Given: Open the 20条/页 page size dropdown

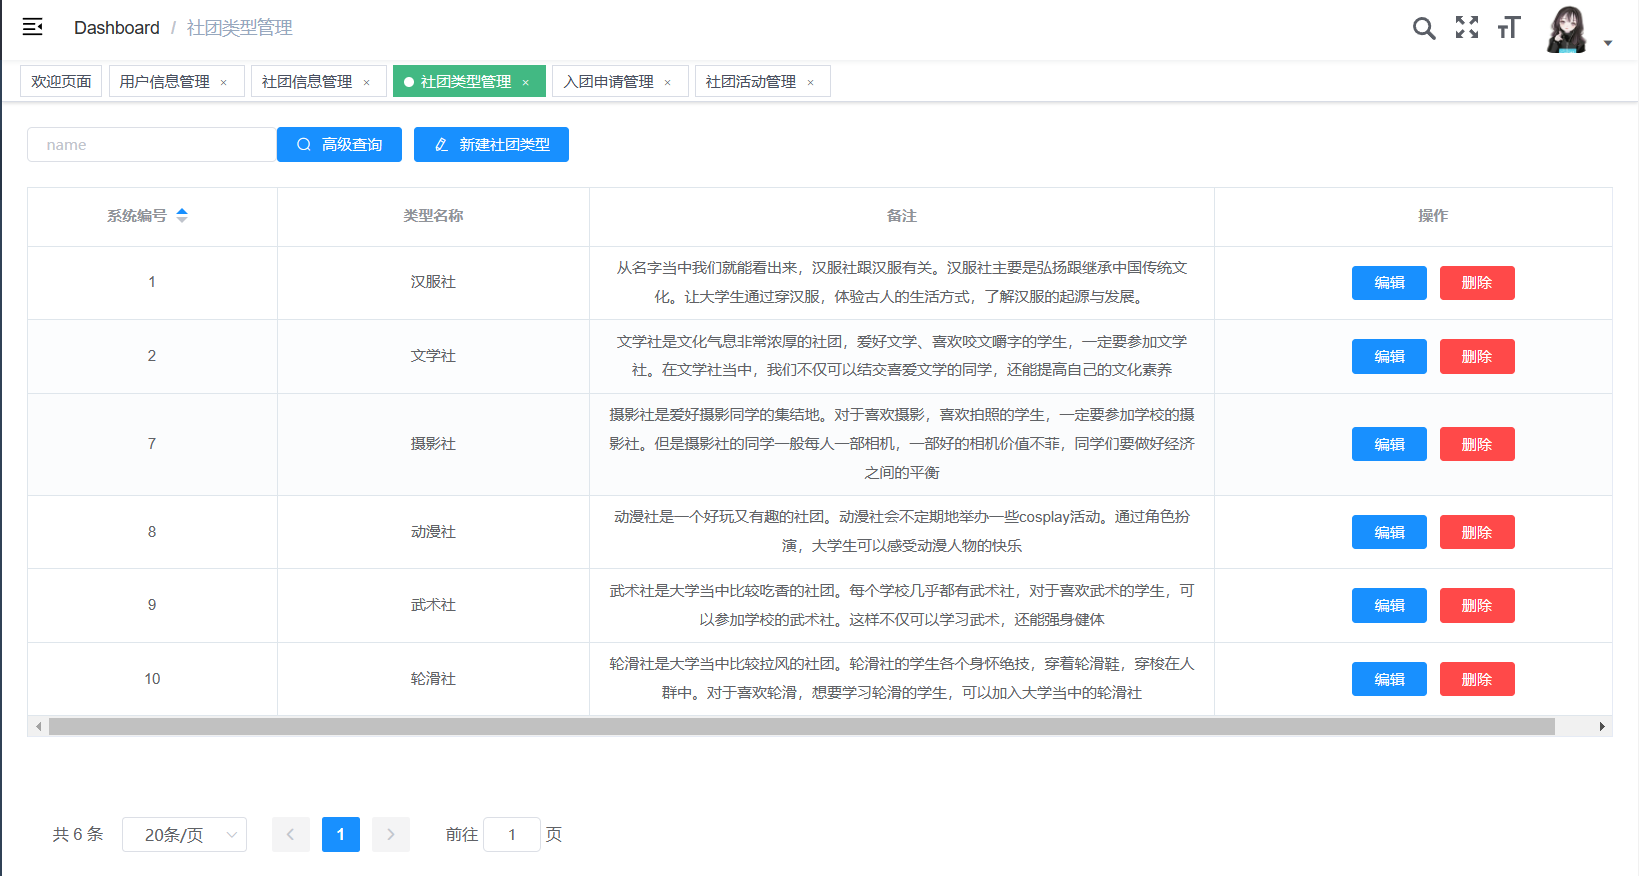Looking at the screenshot, I should click(184, 834).
